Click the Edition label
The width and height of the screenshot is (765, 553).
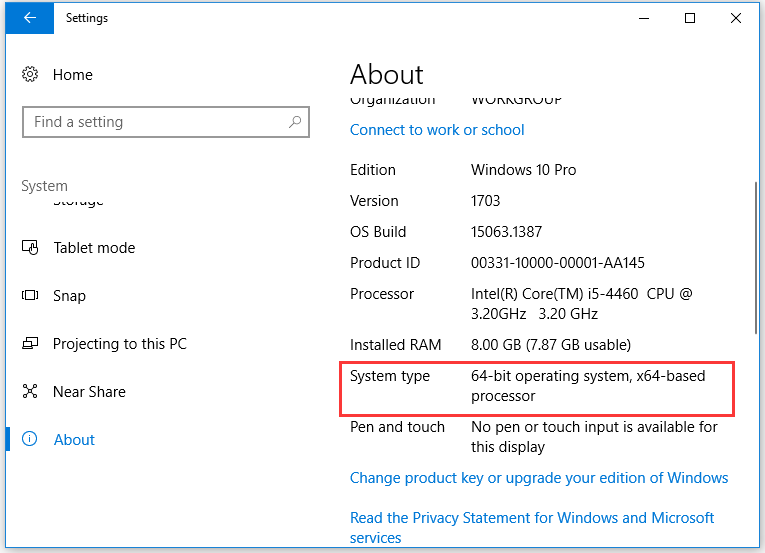373,170
